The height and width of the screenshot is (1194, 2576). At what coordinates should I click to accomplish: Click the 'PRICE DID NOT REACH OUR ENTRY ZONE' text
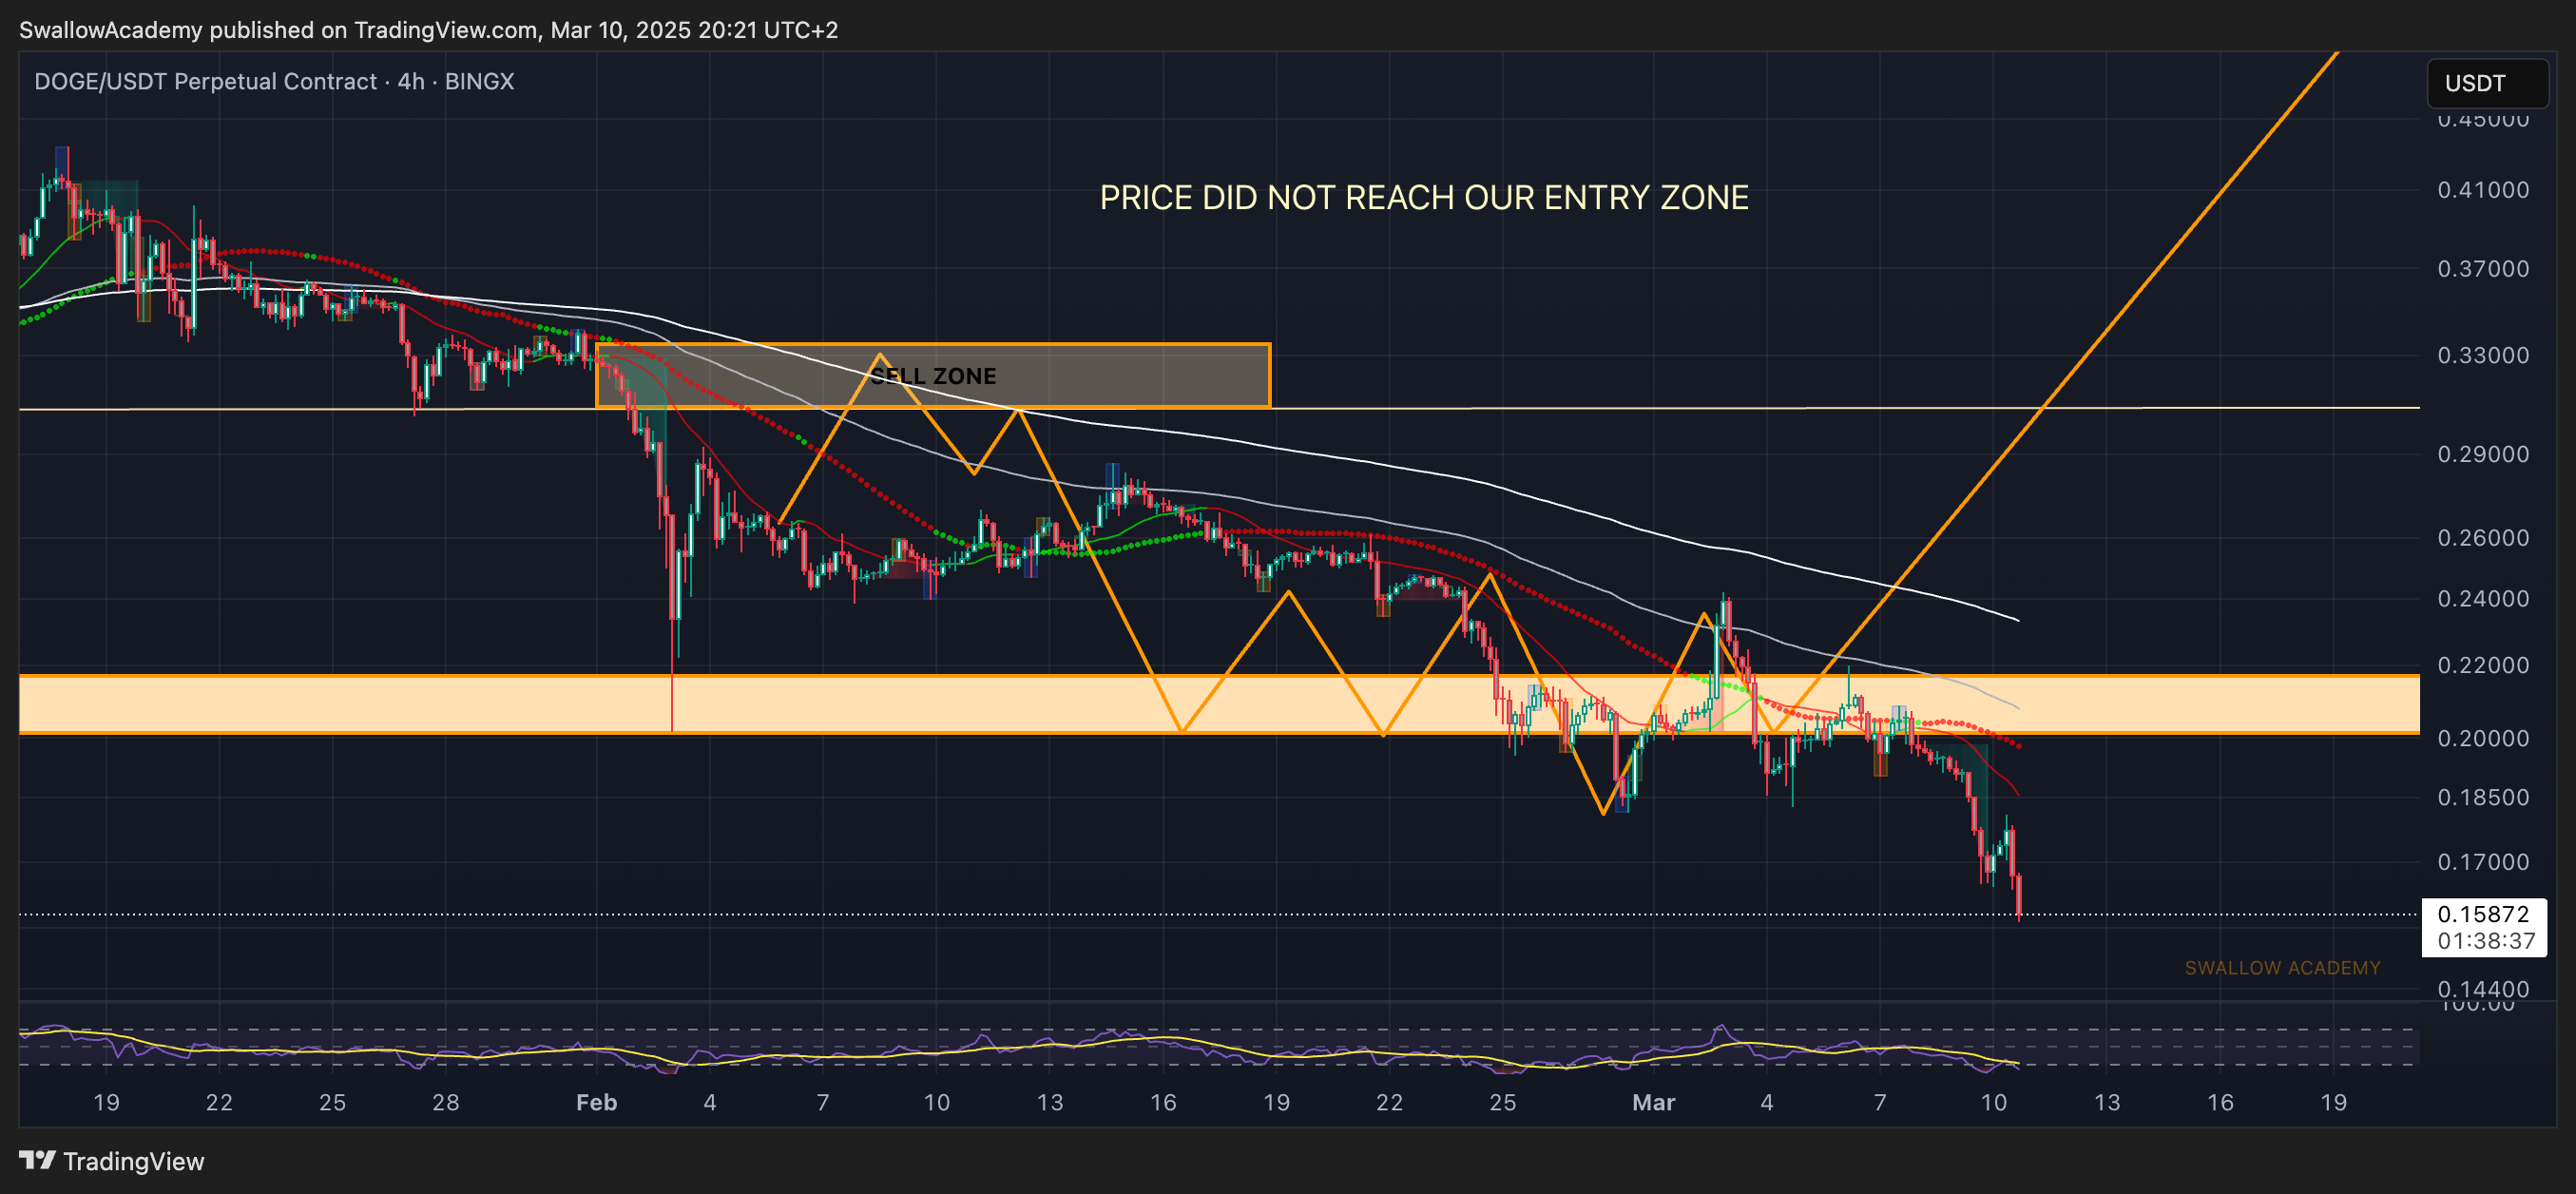(1424, 197)
